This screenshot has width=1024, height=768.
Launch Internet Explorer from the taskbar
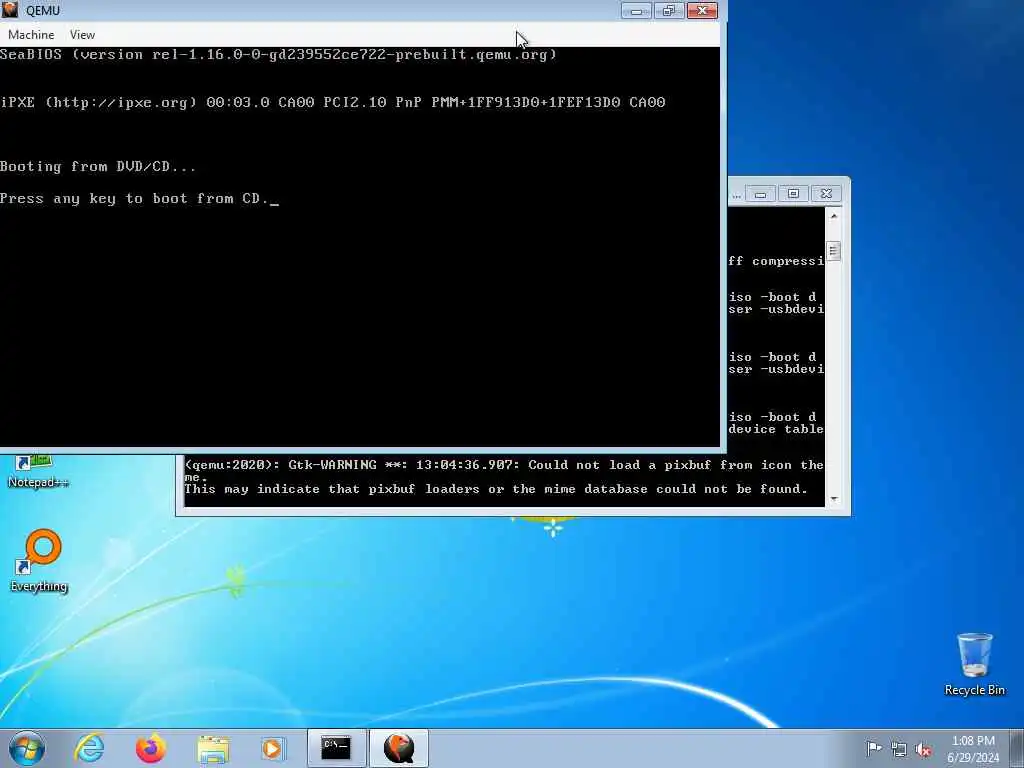point(89,748)
